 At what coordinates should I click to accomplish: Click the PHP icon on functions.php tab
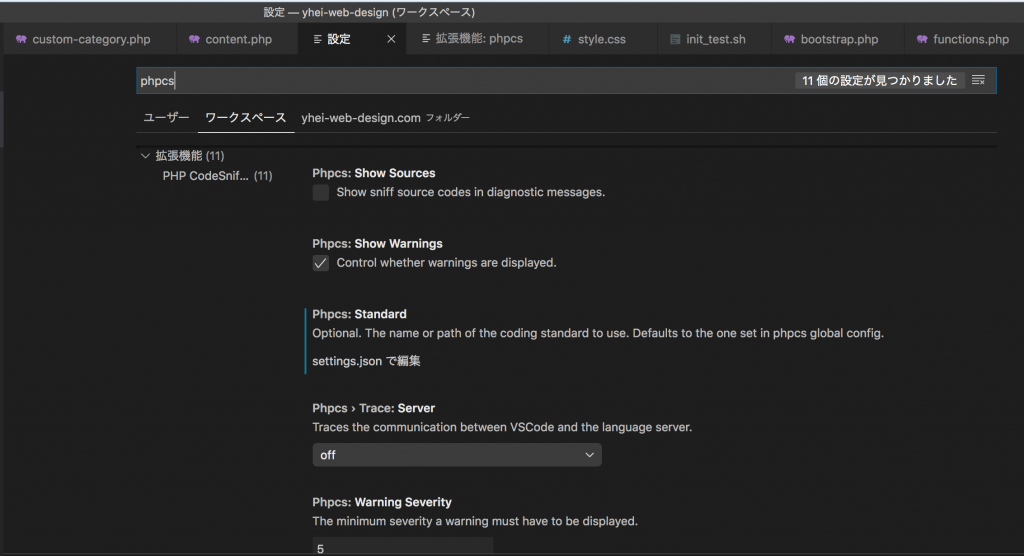tap(922, 39)
